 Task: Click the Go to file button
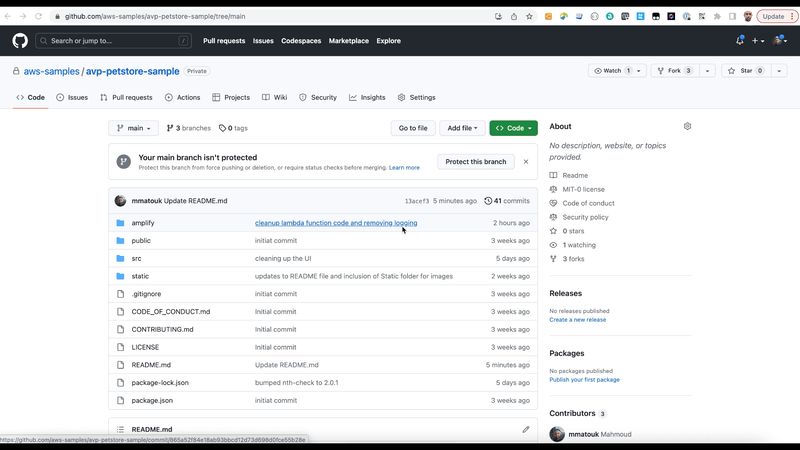413,128
